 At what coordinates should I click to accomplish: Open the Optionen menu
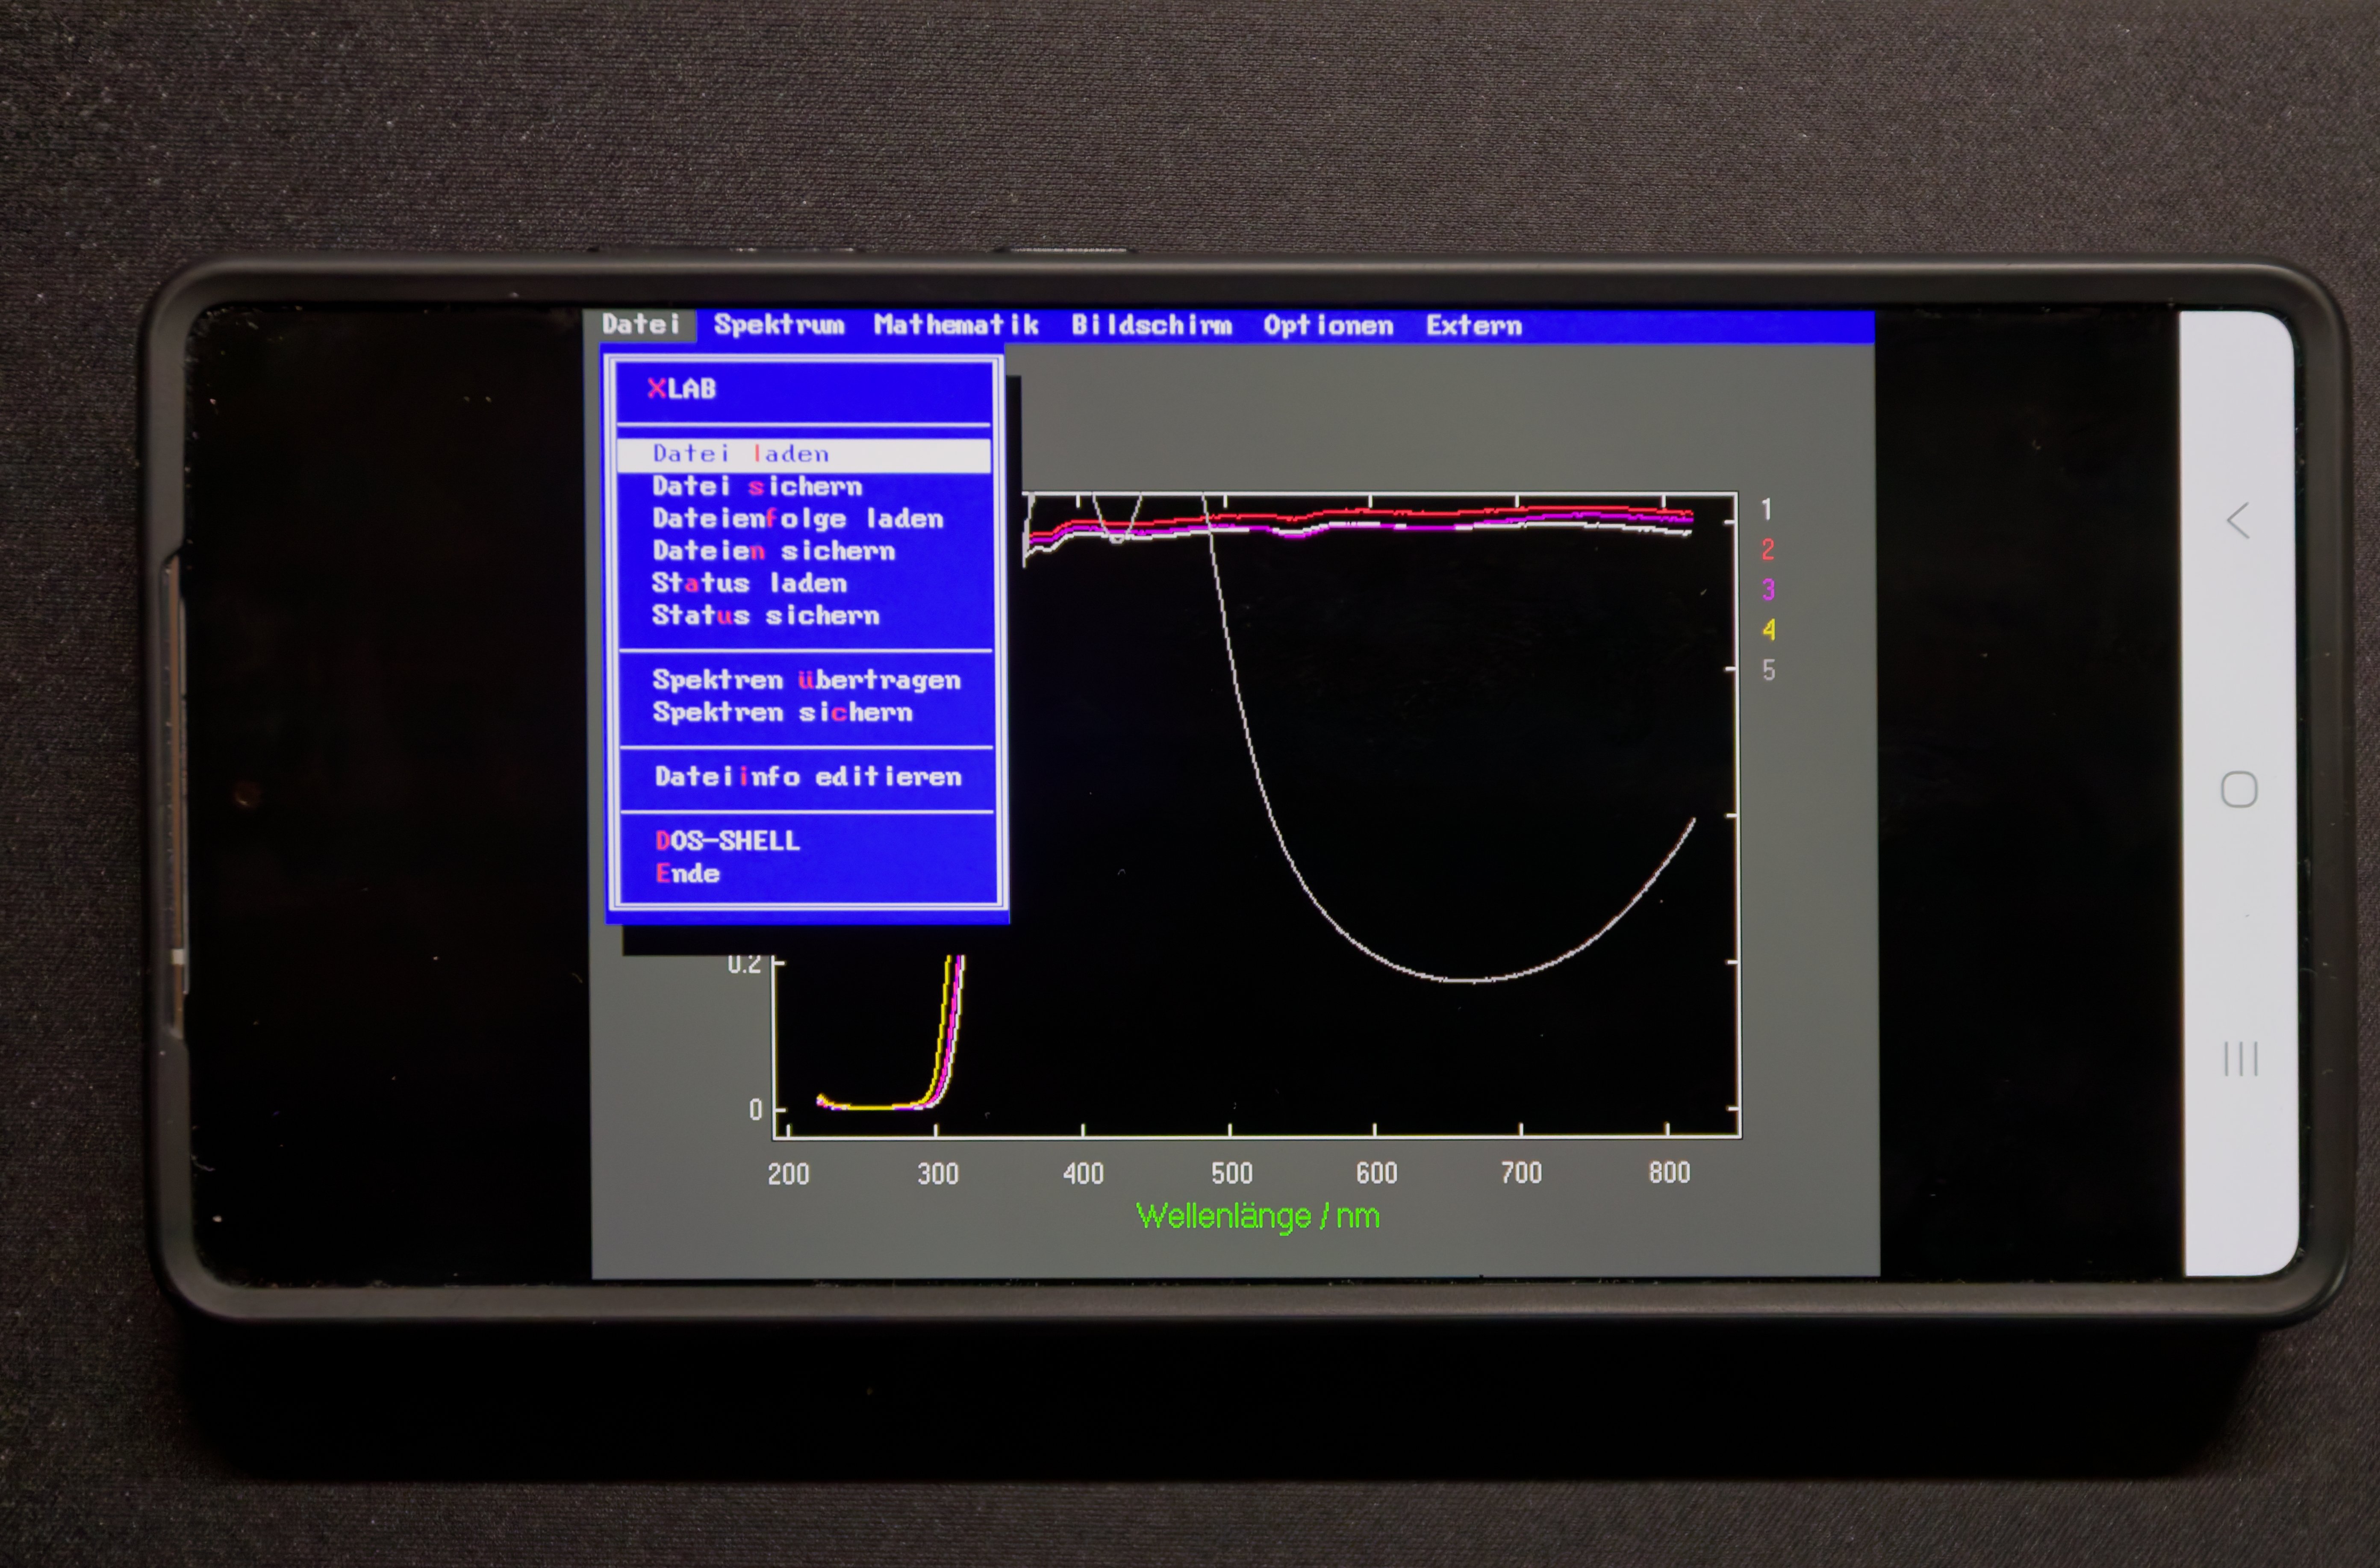[1327, 325]
